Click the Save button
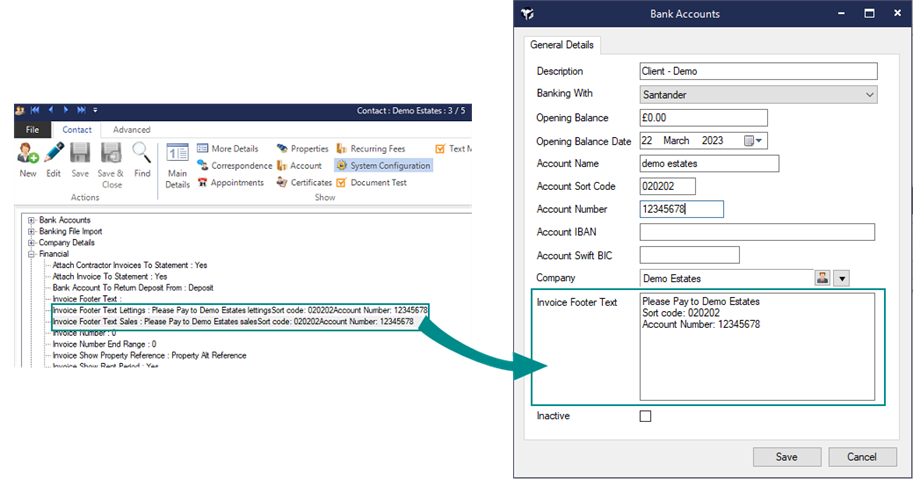The image size is (913, 479). (x=786, y=457)
